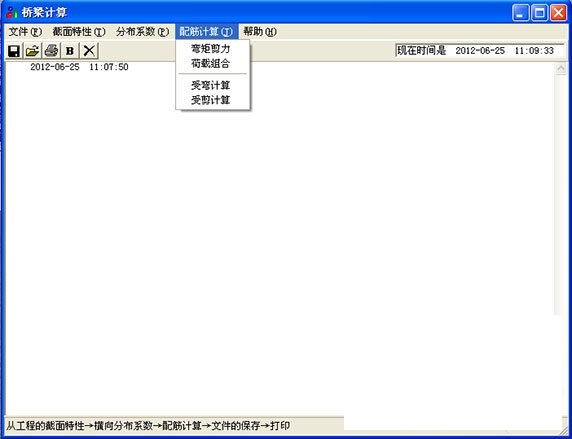This screenshot has width=572, height=439.
Task: Toggle the Bold B toolbar button
Action: click(70, 51)
